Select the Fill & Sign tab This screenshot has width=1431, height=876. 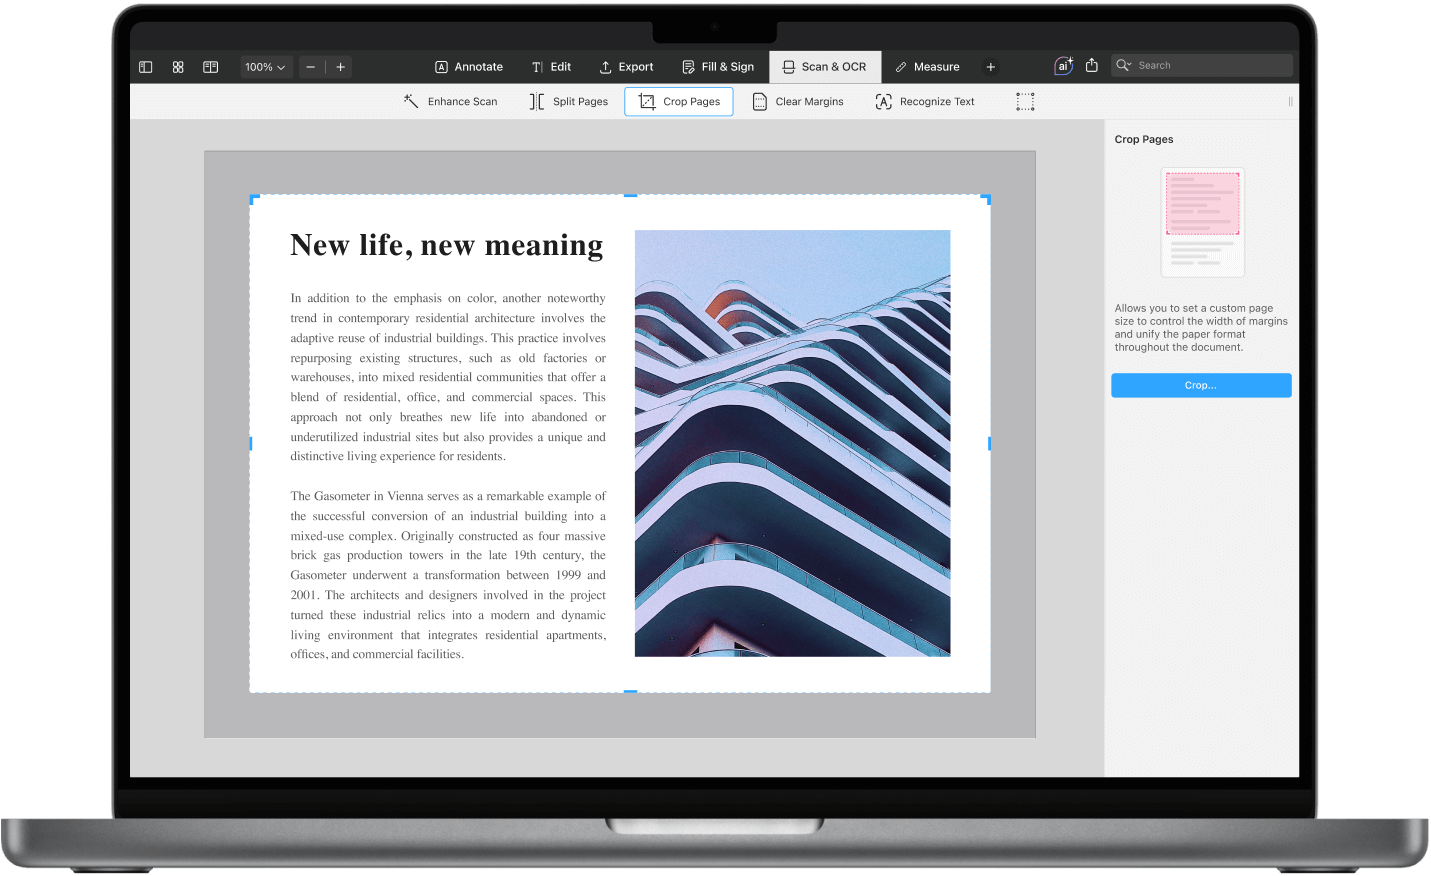[718, 67]
